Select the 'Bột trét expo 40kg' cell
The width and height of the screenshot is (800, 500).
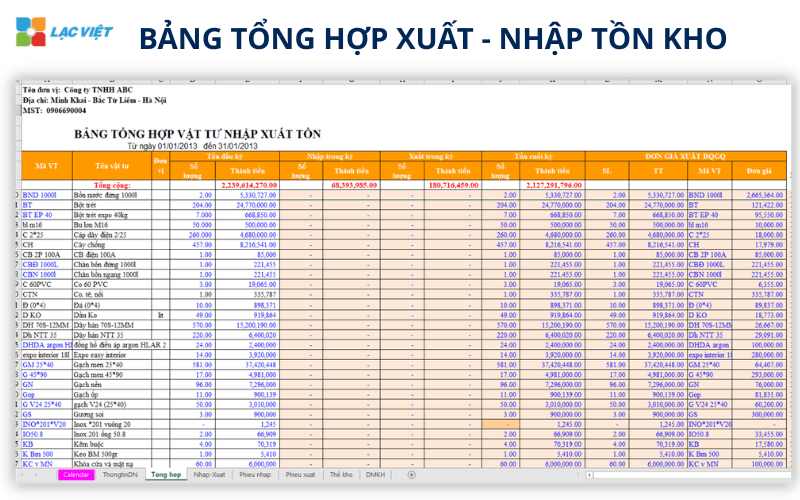pos(112,215)
